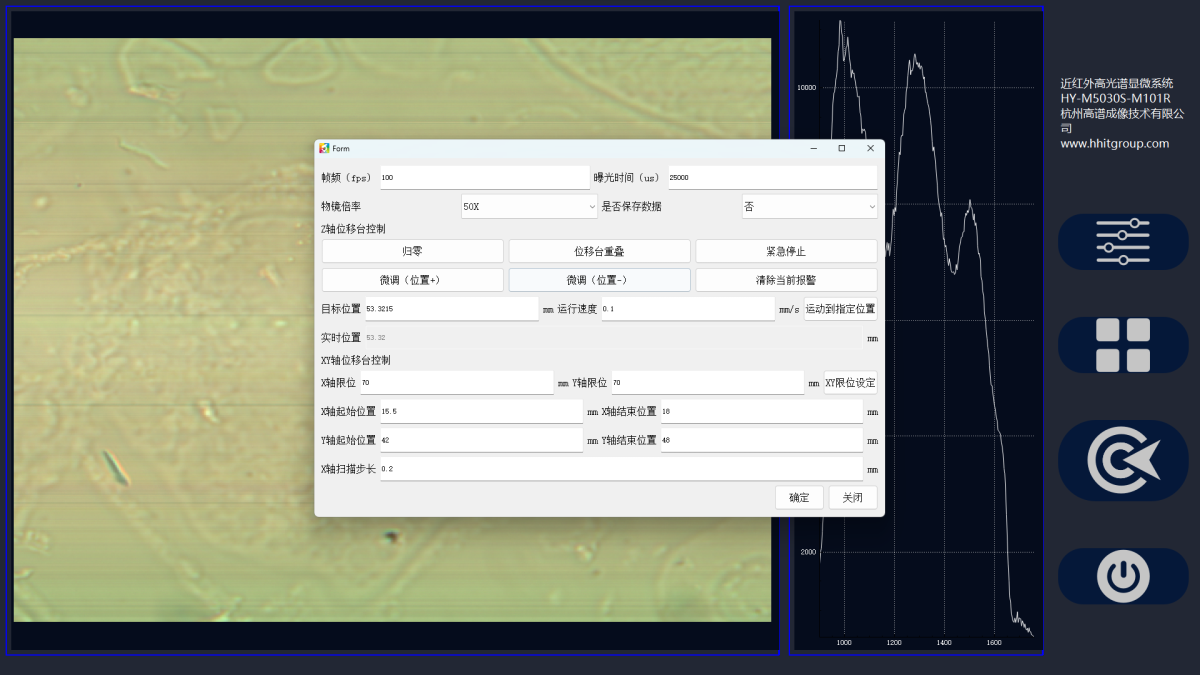
Task: Open the 是否保存数据 dropdown showing 否
Action: pos(809,205)
